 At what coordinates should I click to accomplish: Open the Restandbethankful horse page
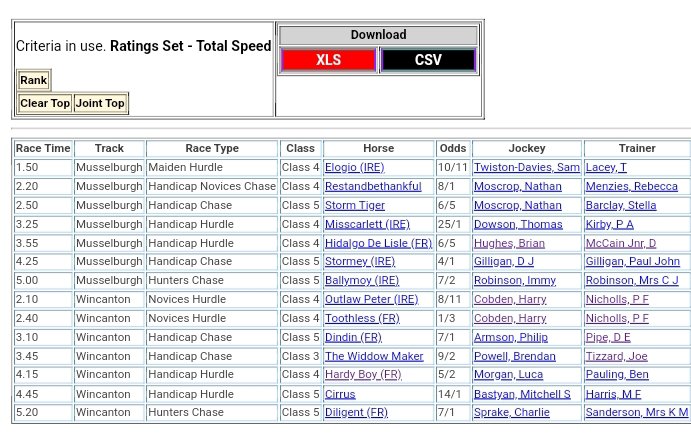(x=373, y=187)
